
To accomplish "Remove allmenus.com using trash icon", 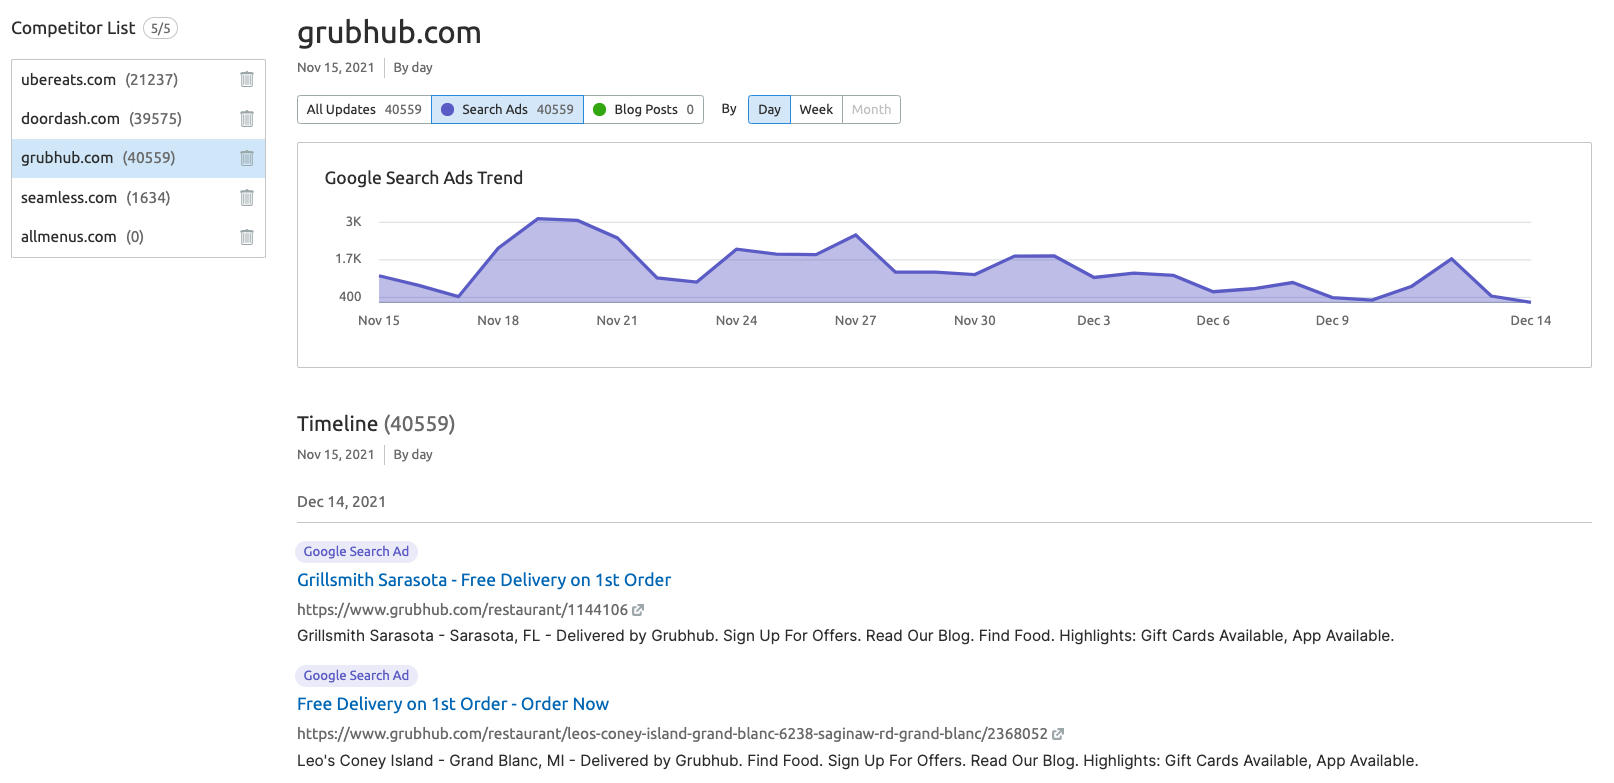I will 247,237.
